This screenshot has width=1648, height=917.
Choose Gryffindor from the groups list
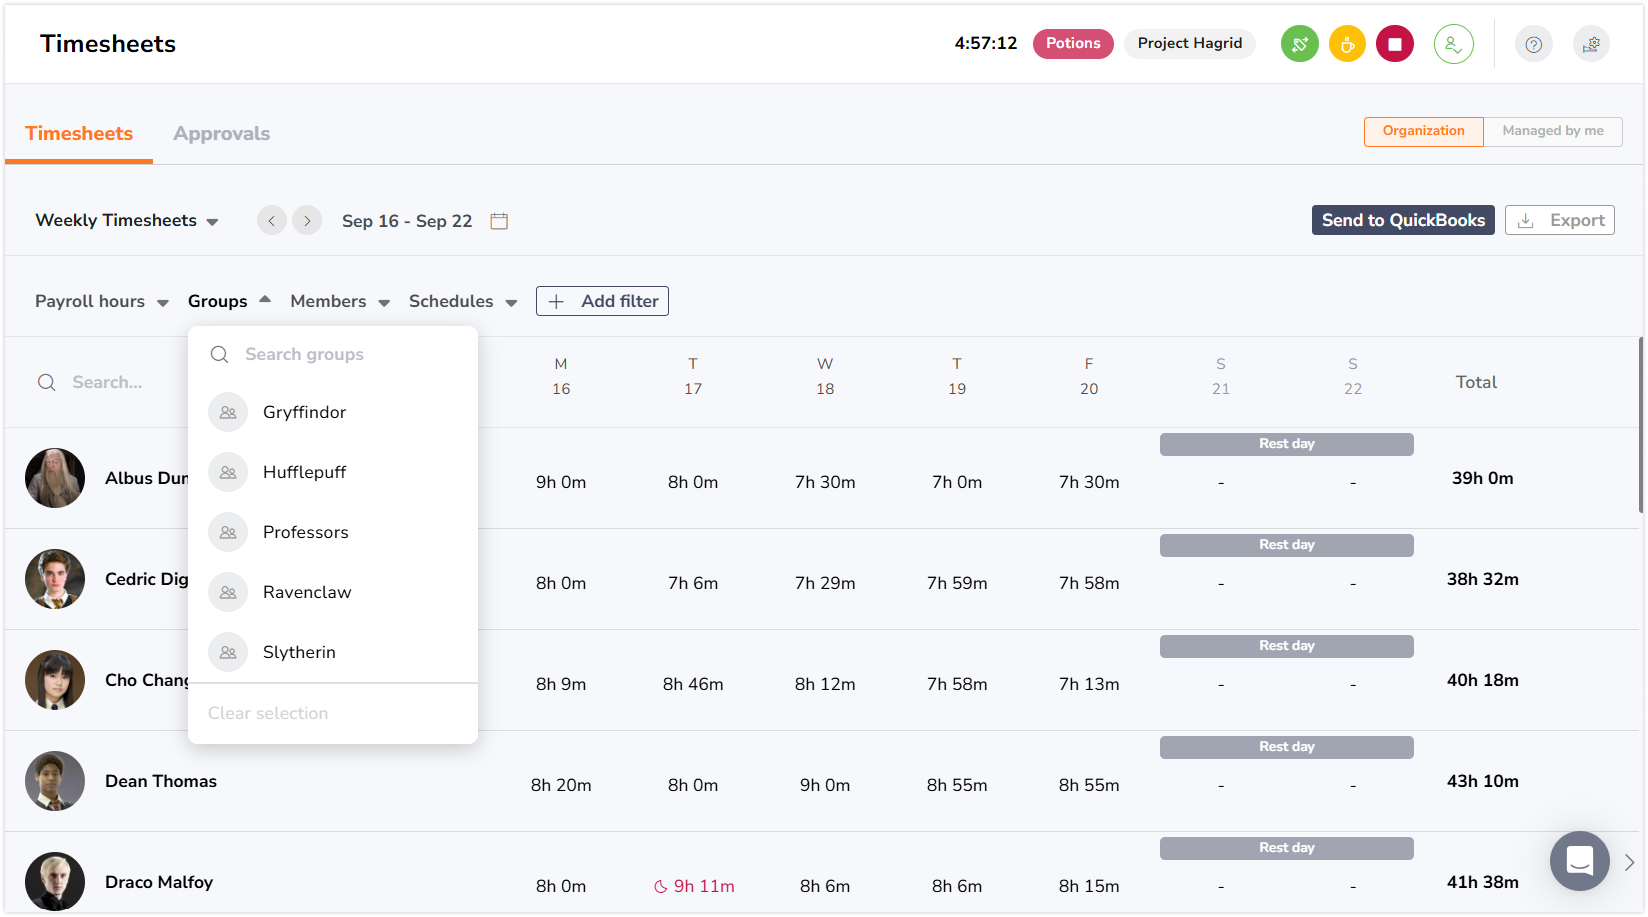tap(333, 412)
